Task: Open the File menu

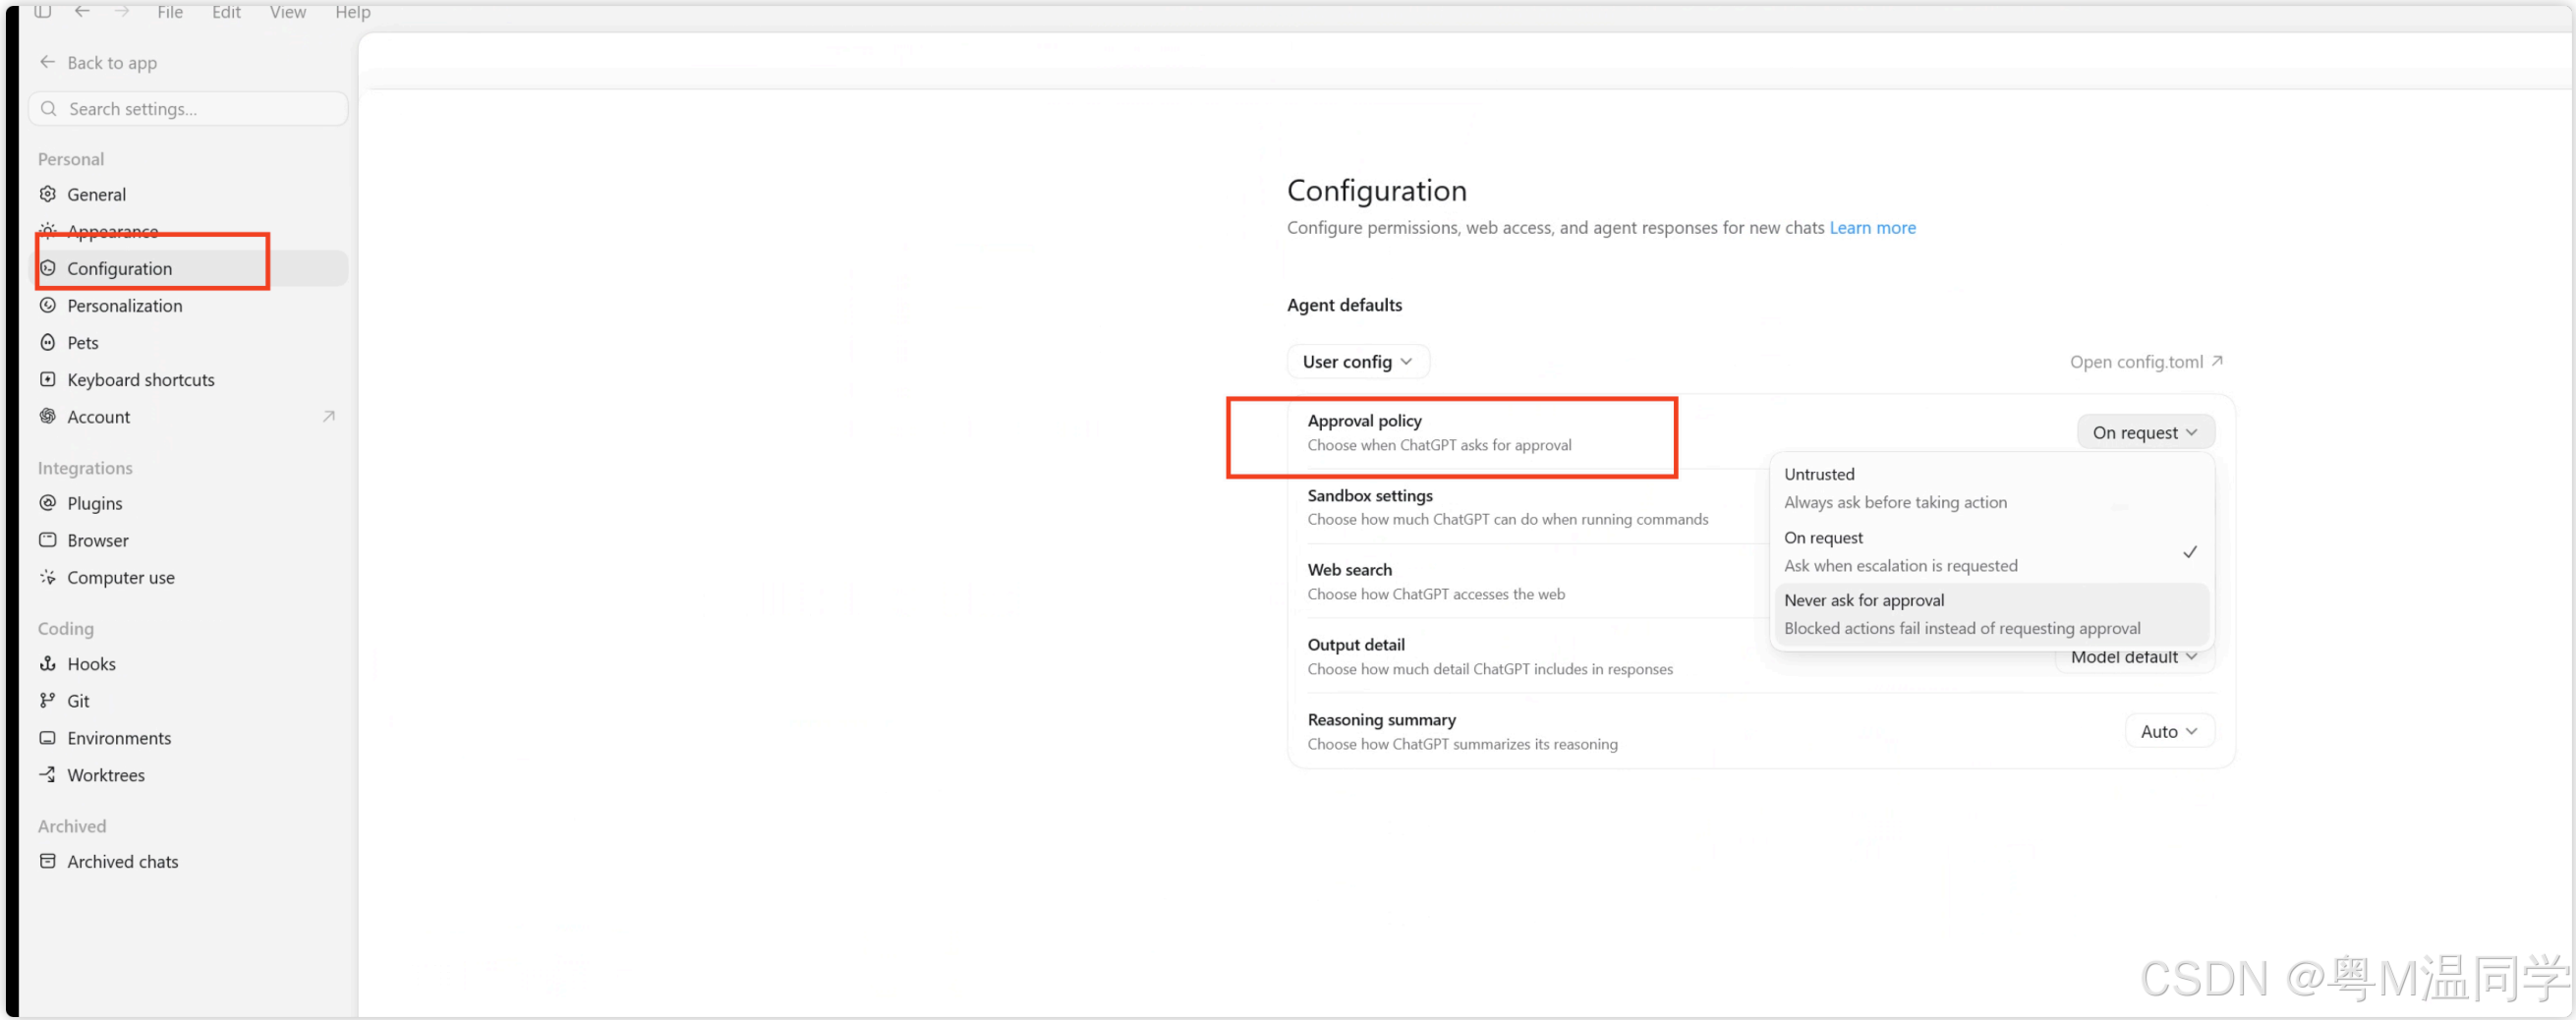Action: point(170,12)
